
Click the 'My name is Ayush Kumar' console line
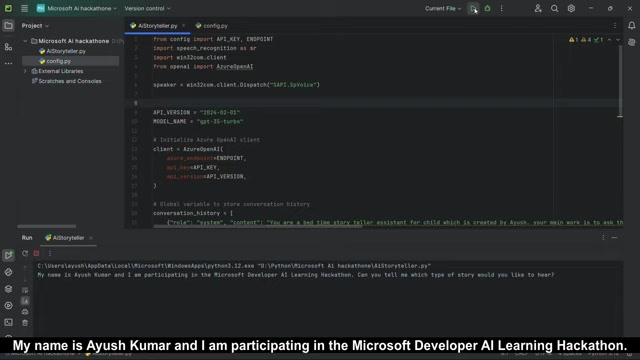tap(296, 275)
